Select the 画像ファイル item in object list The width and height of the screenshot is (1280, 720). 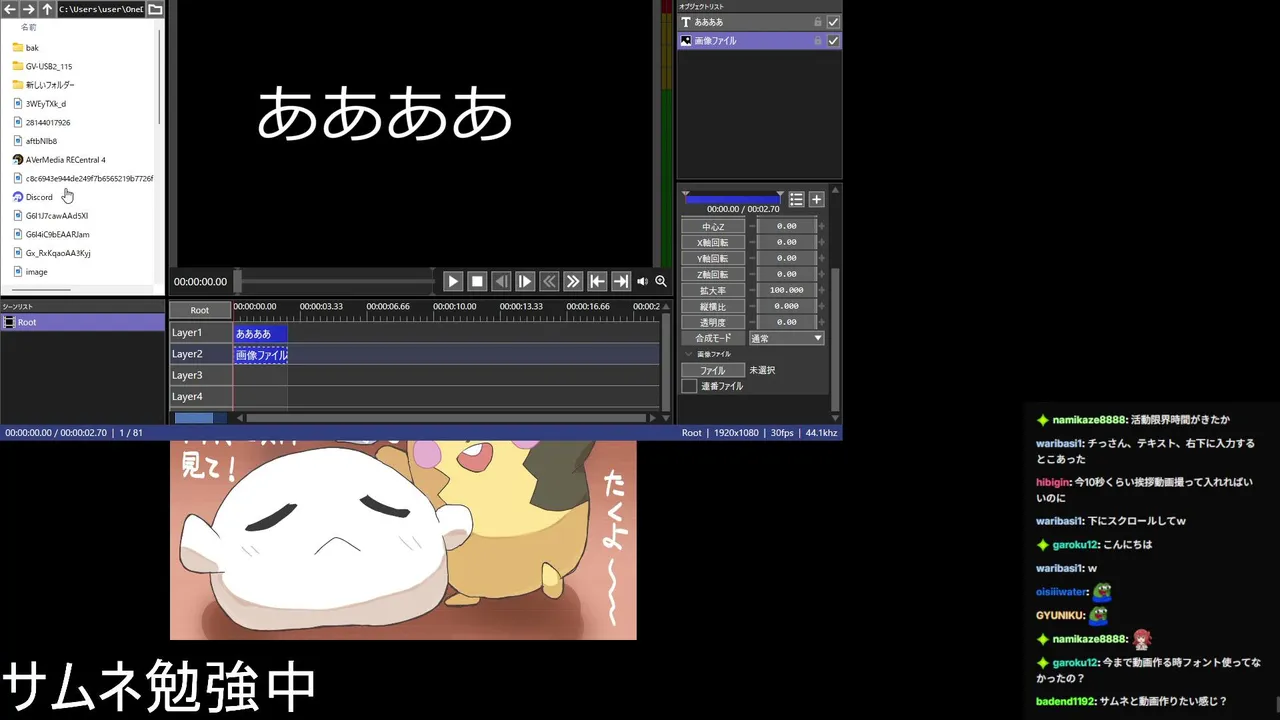[760, 41]
